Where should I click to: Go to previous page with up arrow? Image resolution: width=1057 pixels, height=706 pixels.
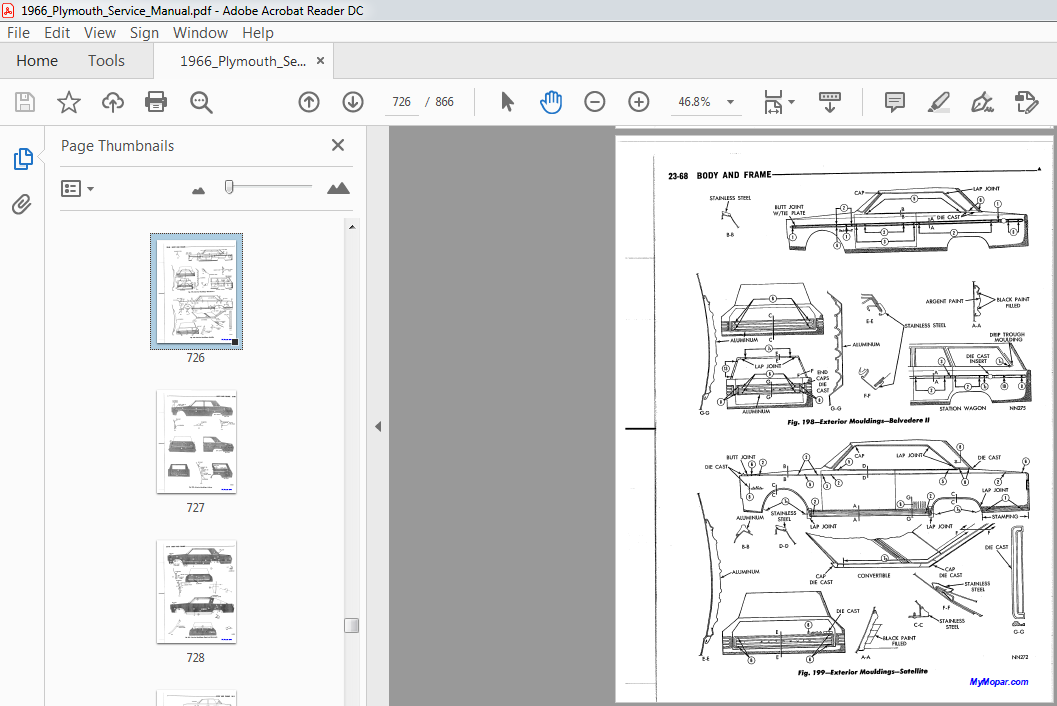(x=309, y=102)
